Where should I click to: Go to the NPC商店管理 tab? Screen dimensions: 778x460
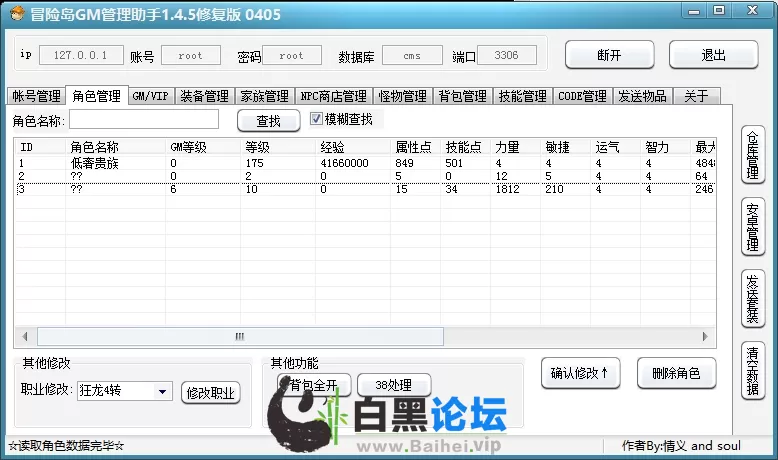pyautogui.click(x=333, y=96)
